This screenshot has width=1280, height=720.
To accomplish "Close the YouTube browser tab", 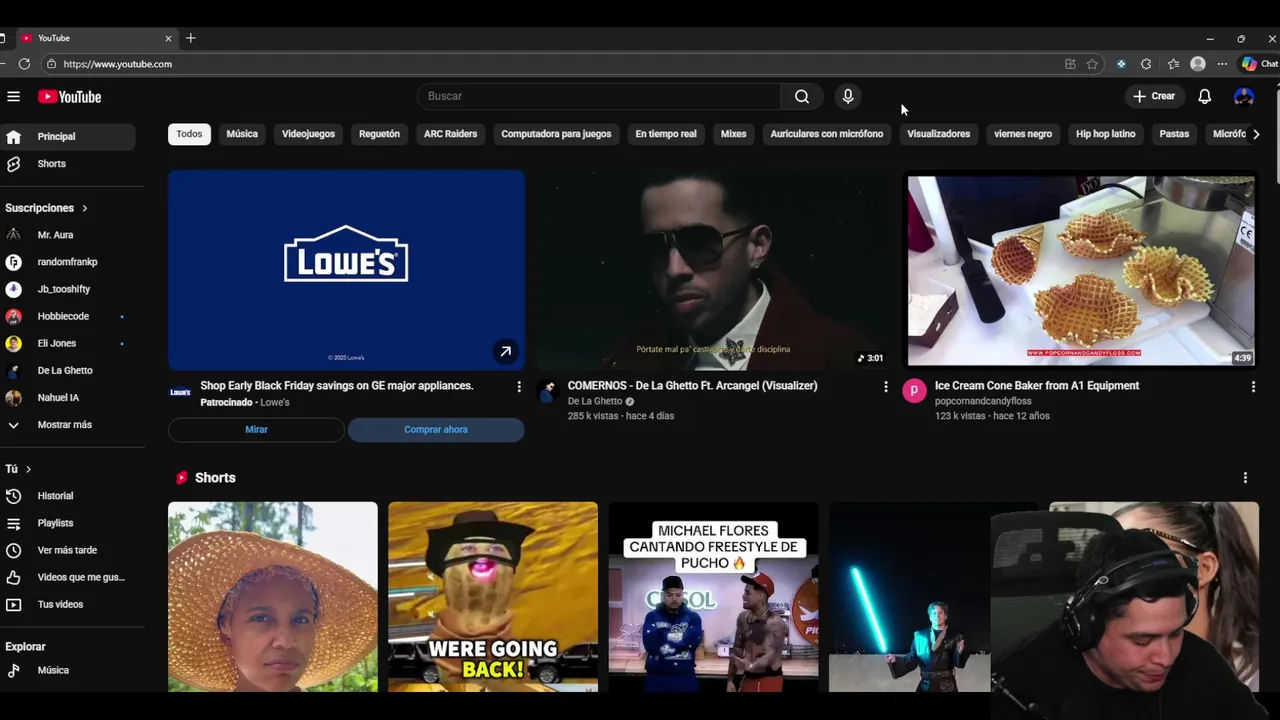I will click(x=168, y=38).
